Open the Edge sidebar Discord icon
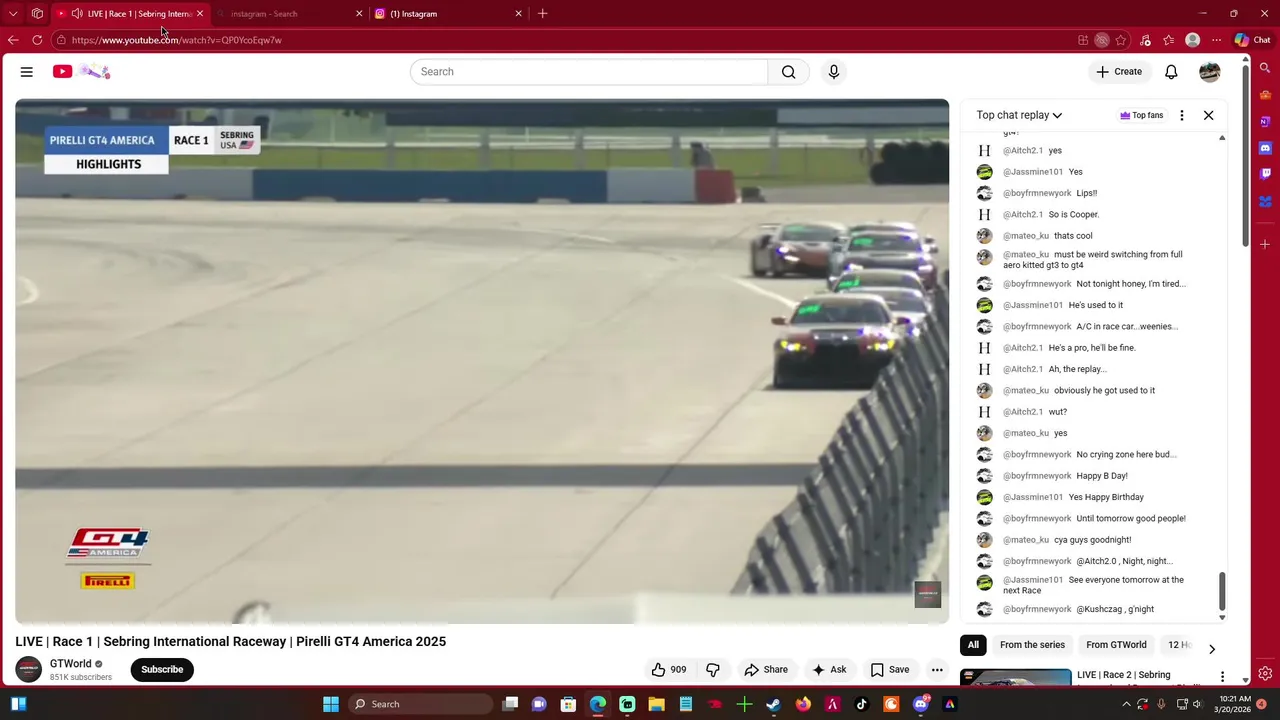 point(1265,148)
